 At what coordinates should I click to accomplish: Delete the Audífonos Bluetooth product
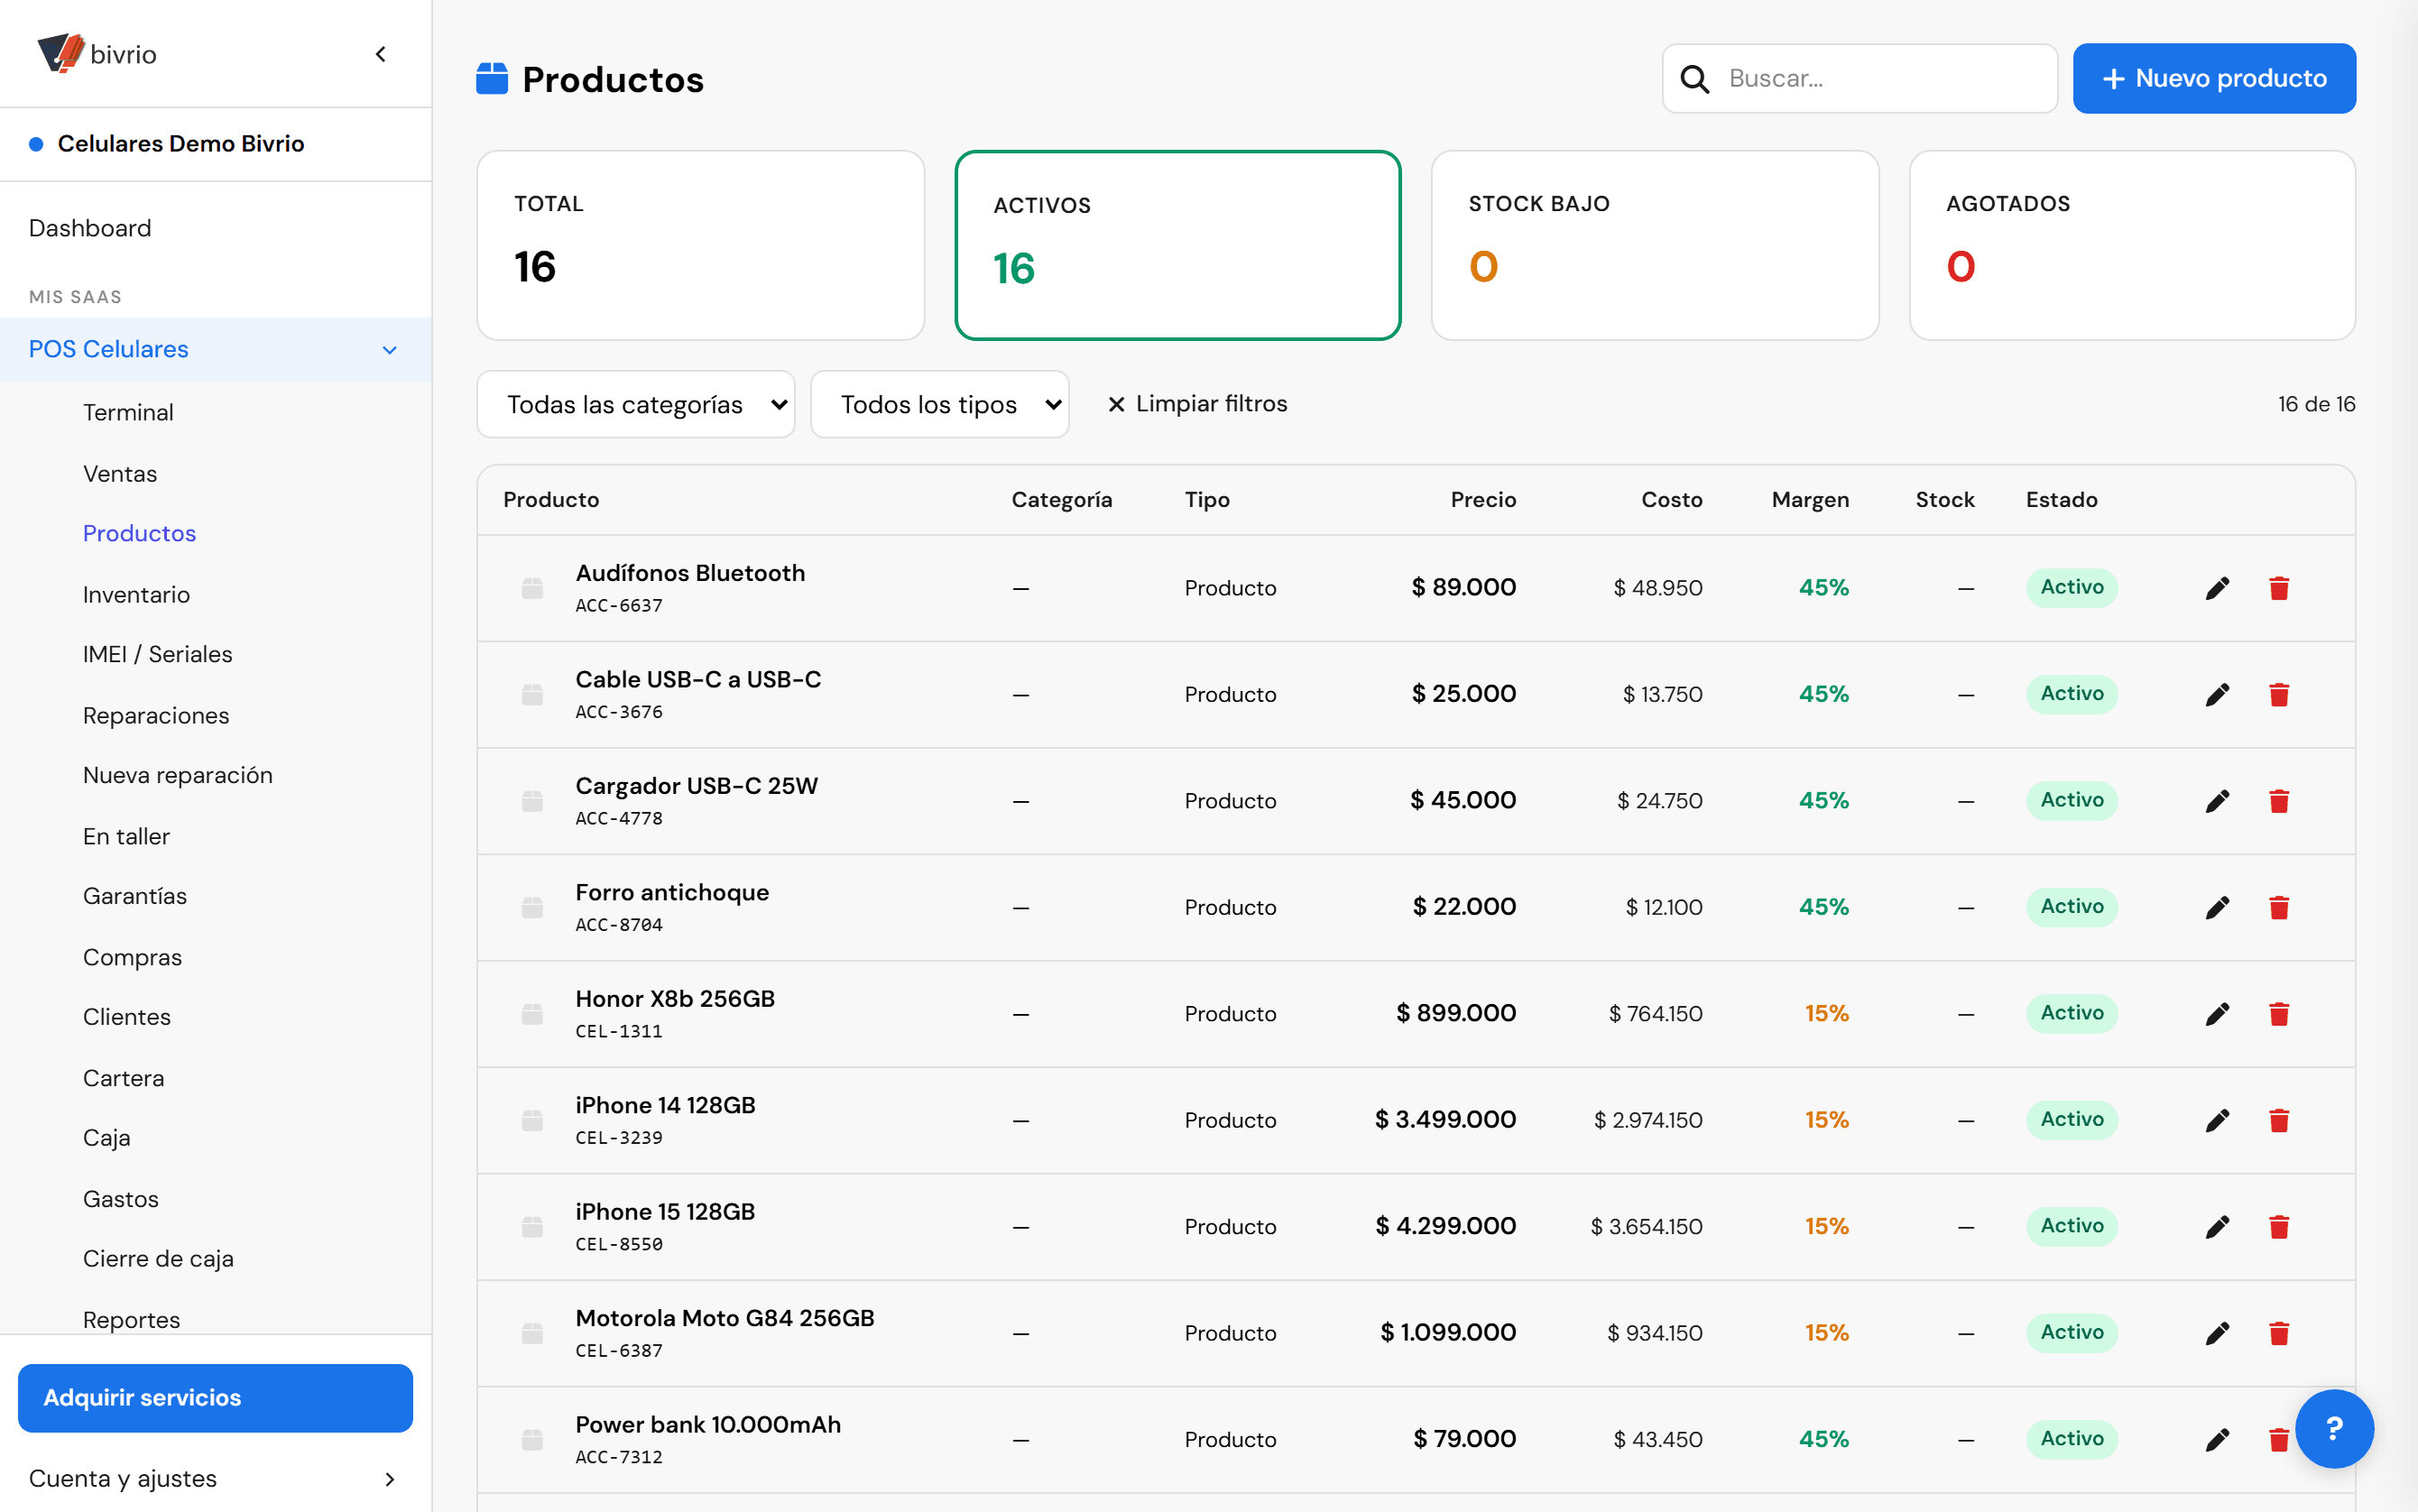pos(2279,588)
